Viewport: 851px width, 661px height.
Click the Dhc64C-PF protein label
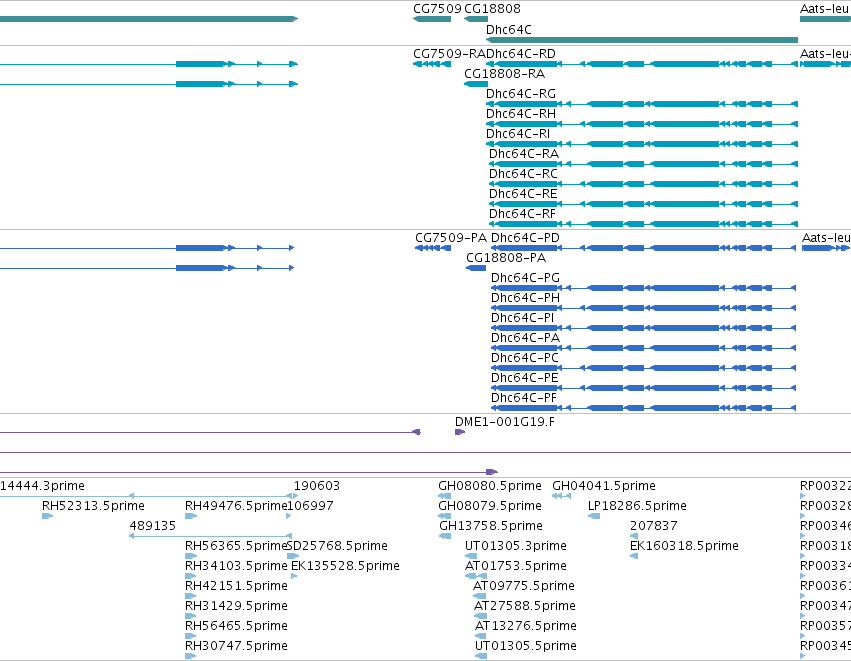[524, 398]
